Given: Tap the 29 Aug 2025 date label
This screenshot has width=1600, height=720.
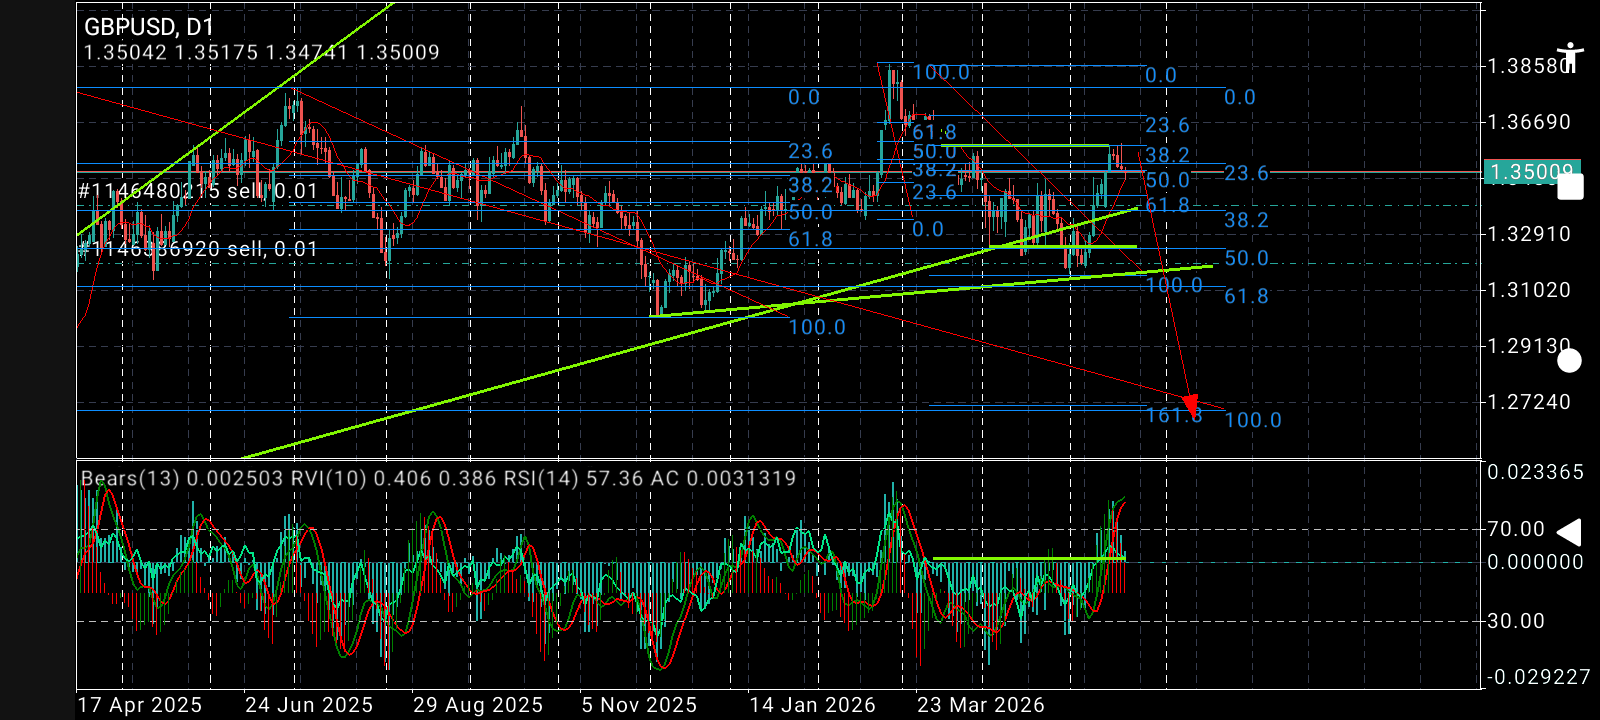Looking at the screenshot, I should point(478,705).
